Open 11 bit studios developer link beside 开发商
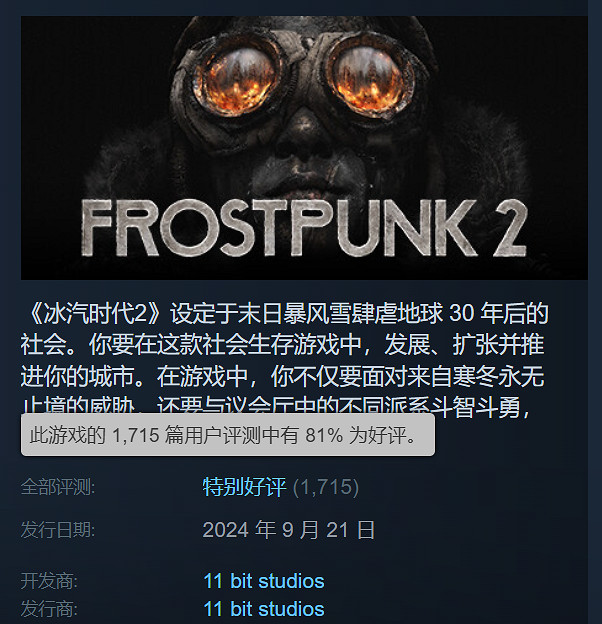Screen dimensions: 602x624 coord(264,581)
